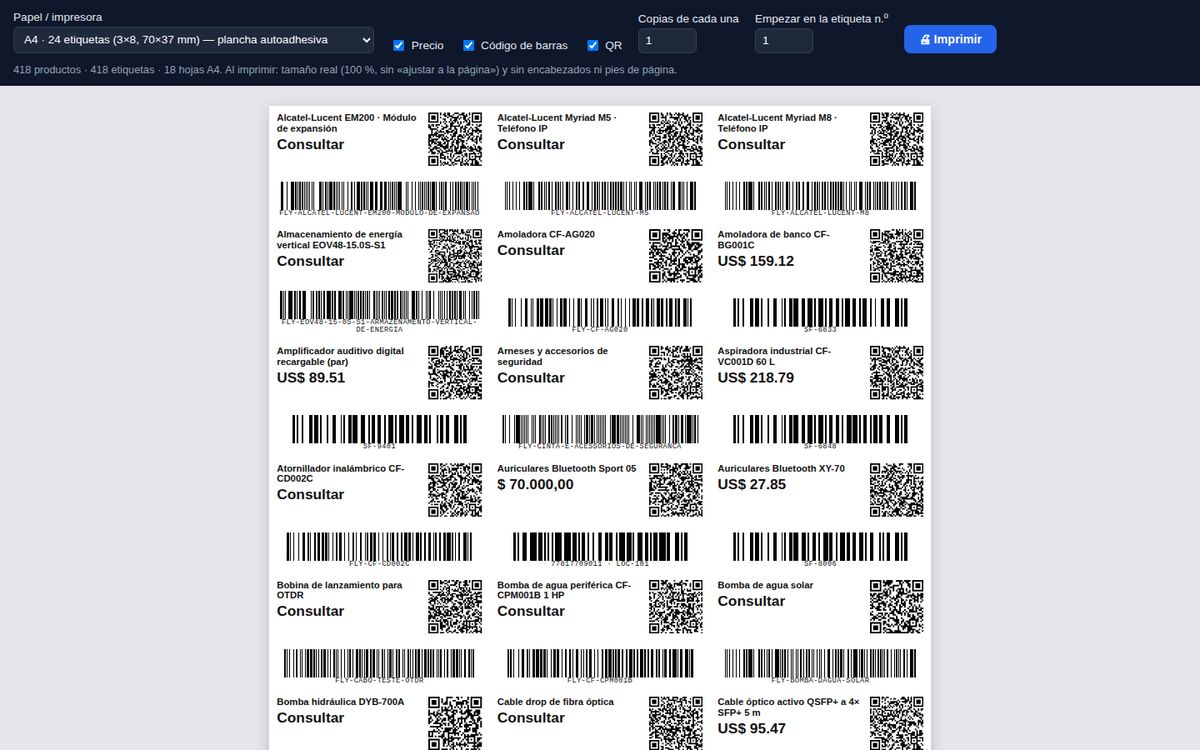Click the price US$ 95.47
Image resolution: width=1200 pixels, height=750 pixels.
pyautogui.click(x=752, y=728)
